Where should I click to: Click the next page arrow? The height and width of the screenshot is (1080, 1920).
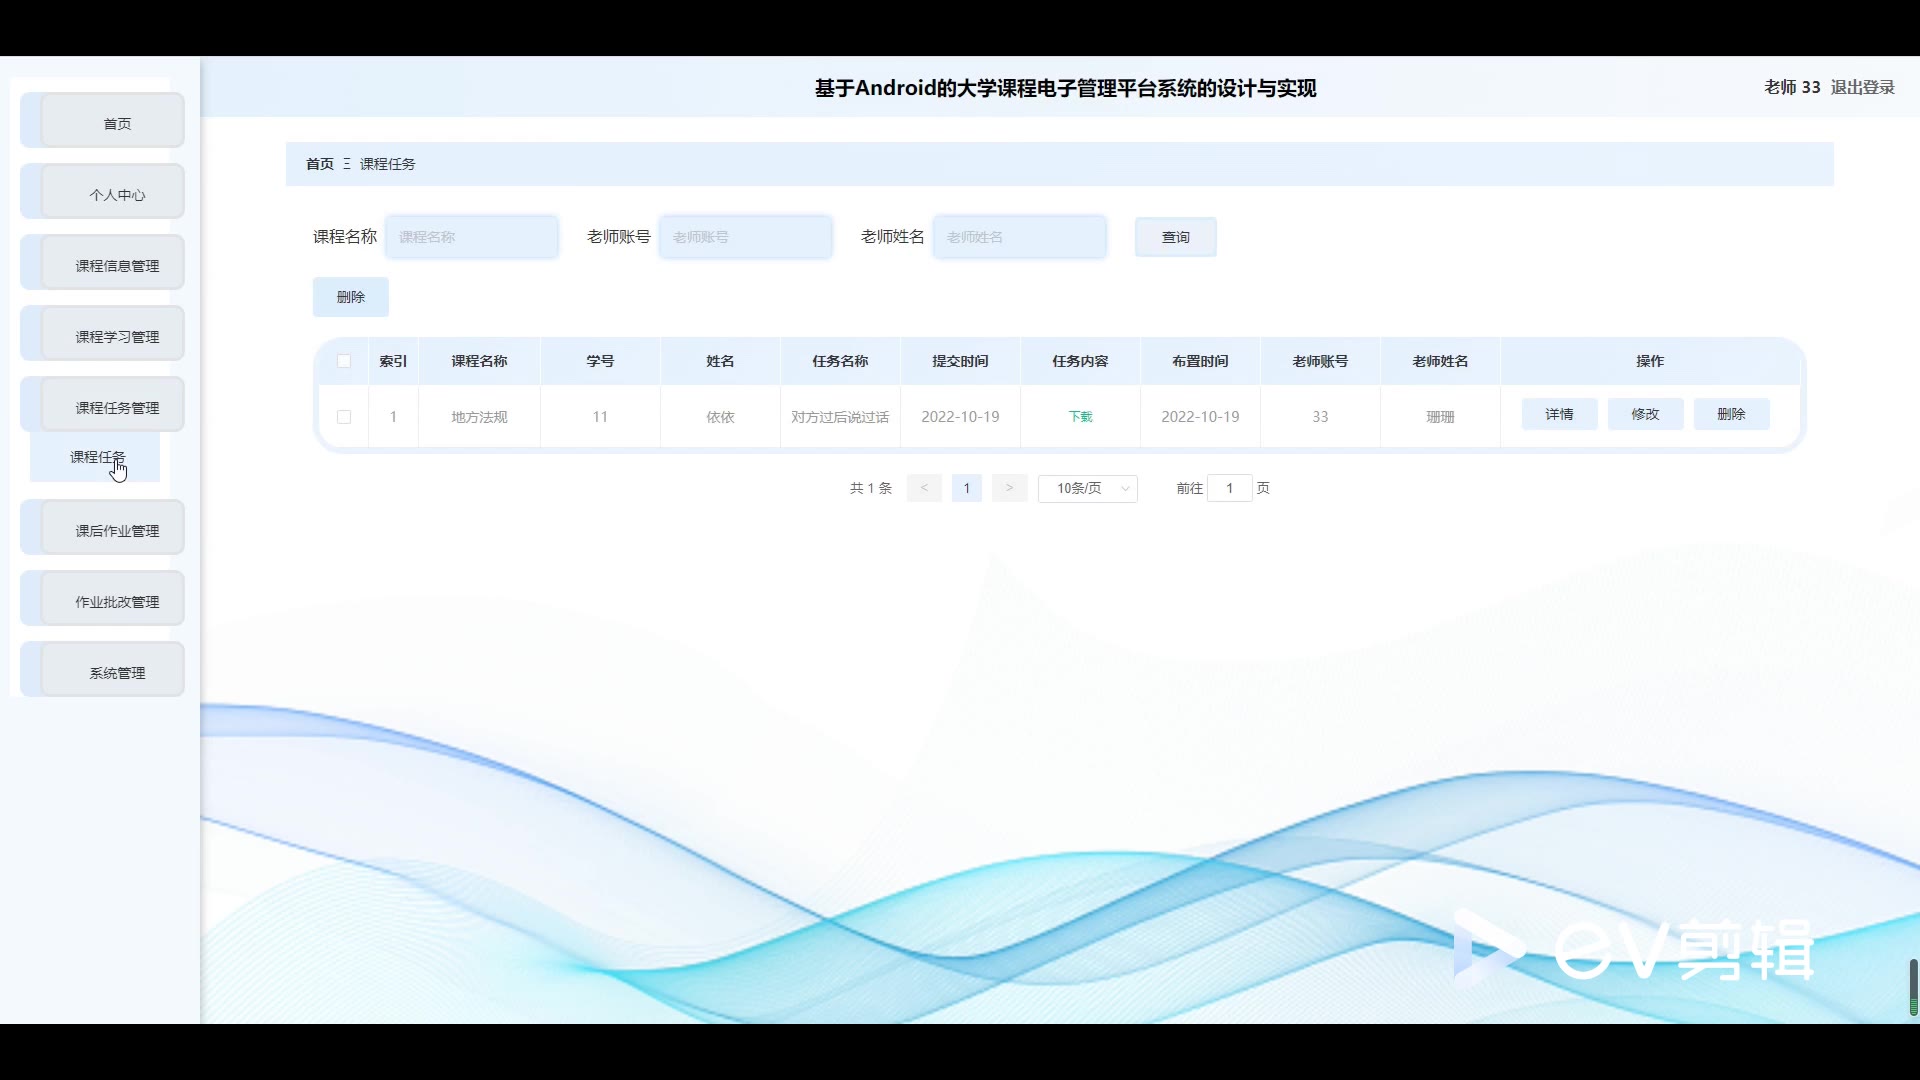click(x=1009, y=488)
